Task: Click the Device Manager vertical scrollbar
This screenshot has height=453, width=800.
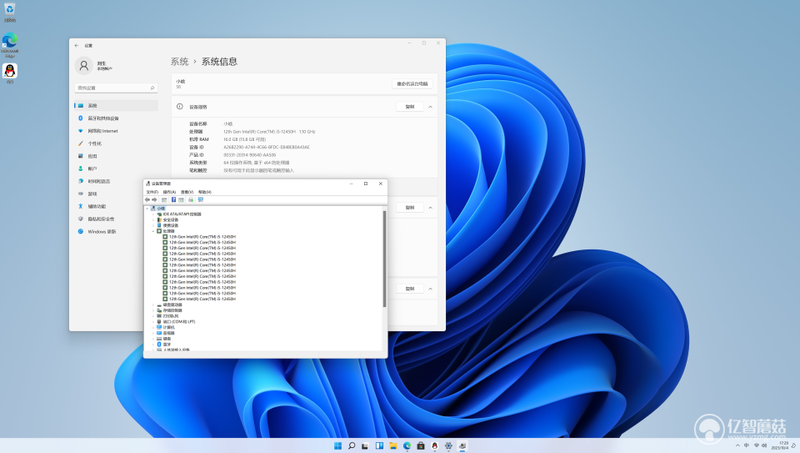Action: click(384, 259)
